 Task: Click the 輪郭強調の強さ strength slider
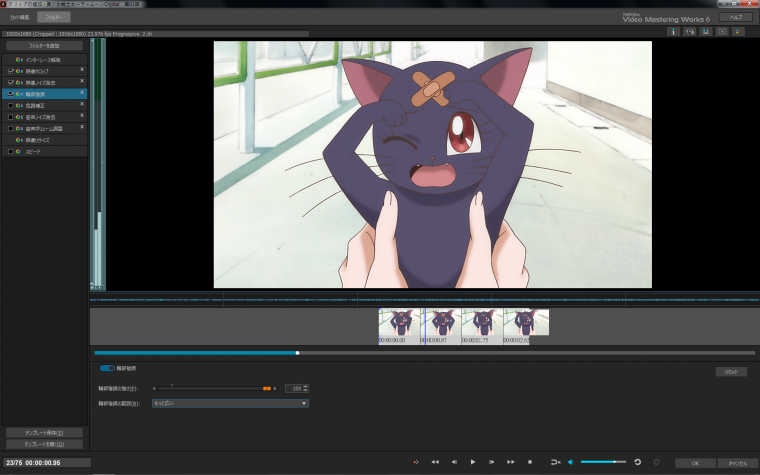(212, 388)
